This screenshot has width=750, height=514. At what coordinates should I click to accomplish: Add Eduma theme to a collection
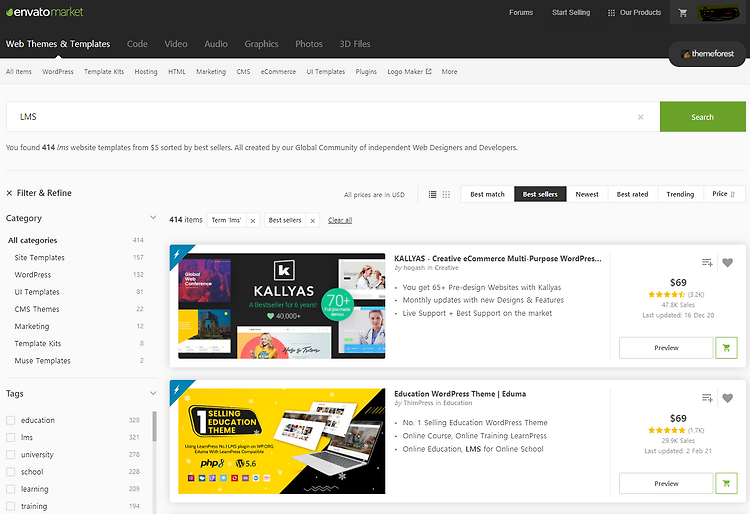click(x=707, y=398)
